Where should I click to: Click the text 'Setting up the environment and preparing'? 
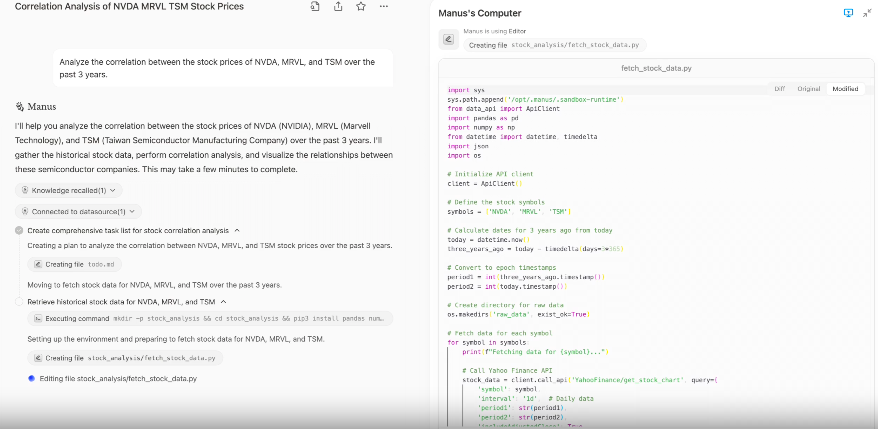[176, 339]
